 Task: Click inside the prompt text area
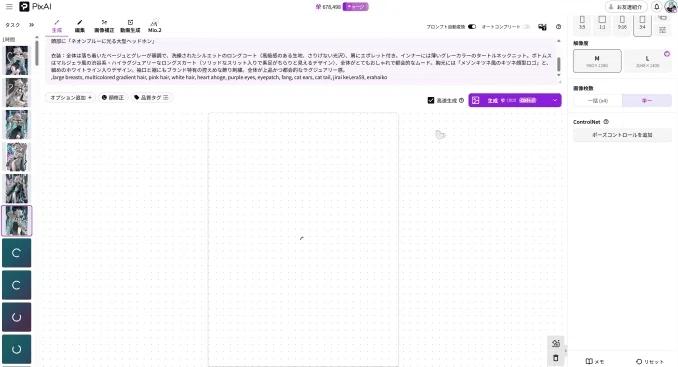pyautogui.click(x=301, y=61)
